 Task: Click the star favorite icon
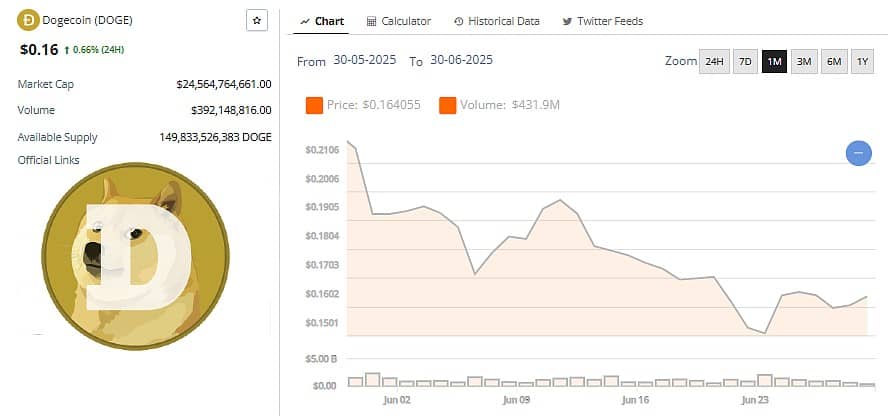click(257, 21)
